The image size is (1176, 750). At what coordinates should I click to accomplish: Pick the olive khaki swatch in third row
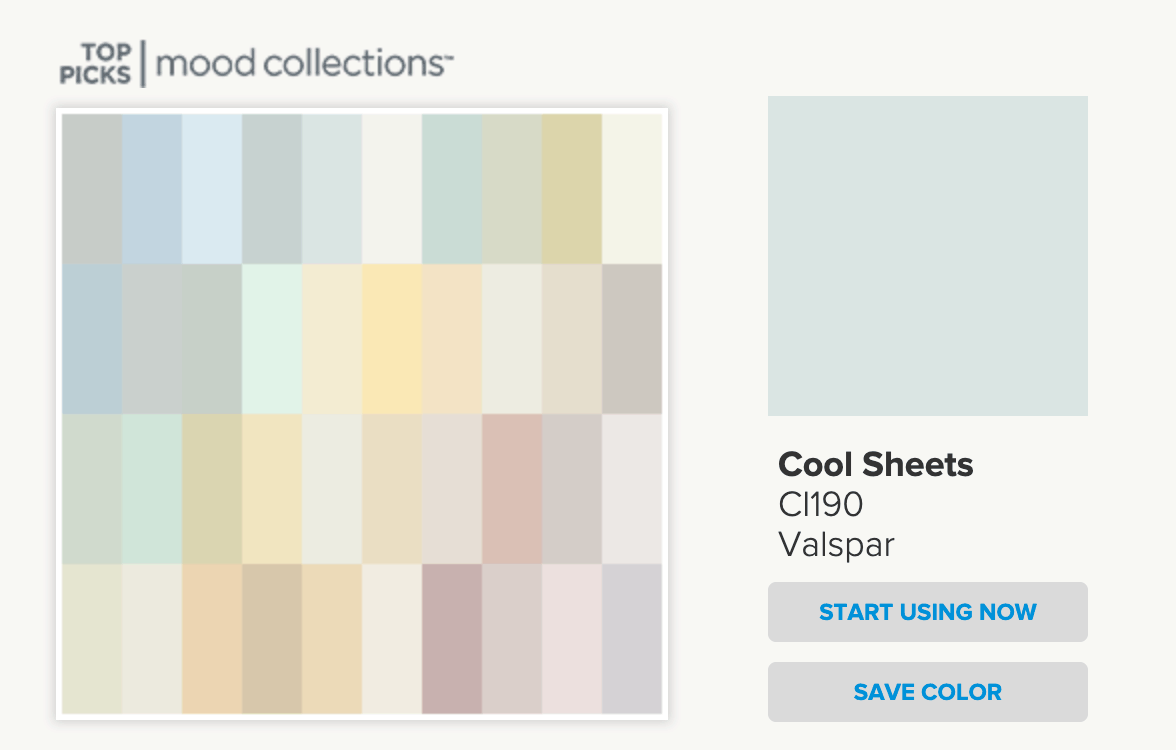click(x=212, y=489)
